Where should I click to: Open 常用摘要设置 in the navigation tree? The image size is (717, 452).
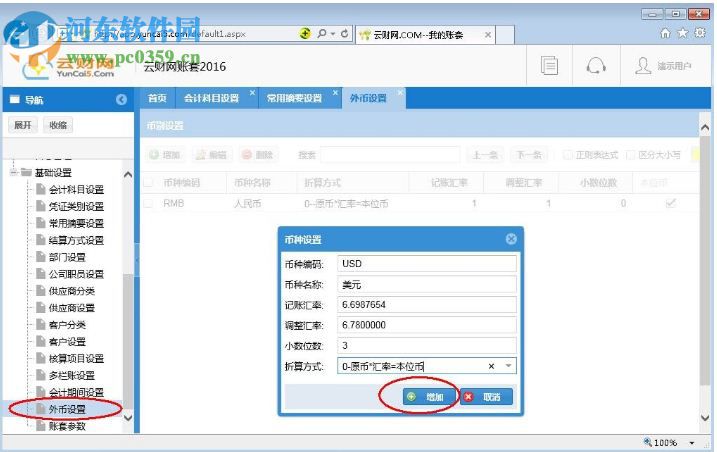pos(76,223)
